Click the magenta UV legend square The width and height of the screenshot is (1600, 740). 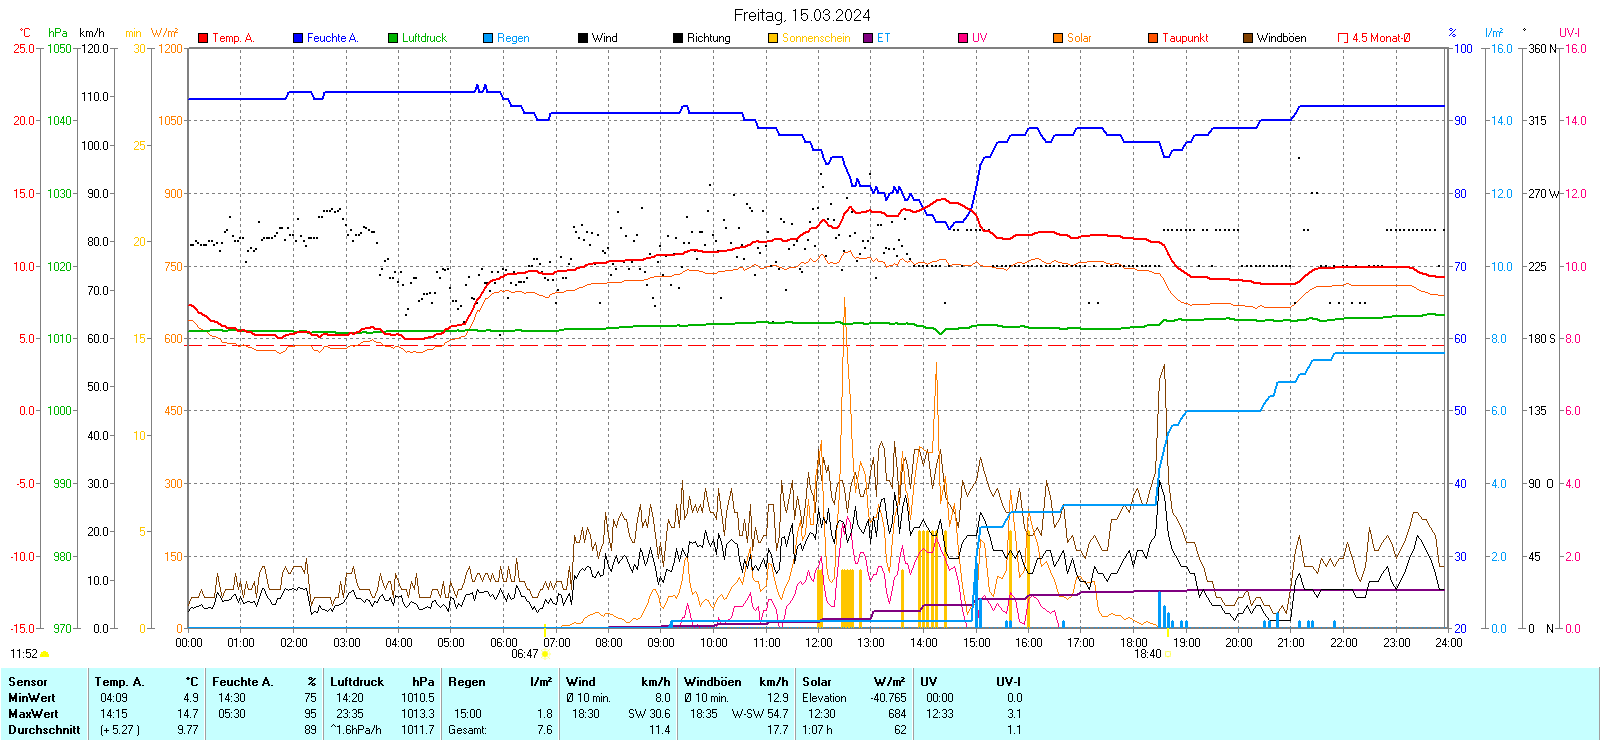click(x=963, y=38)
